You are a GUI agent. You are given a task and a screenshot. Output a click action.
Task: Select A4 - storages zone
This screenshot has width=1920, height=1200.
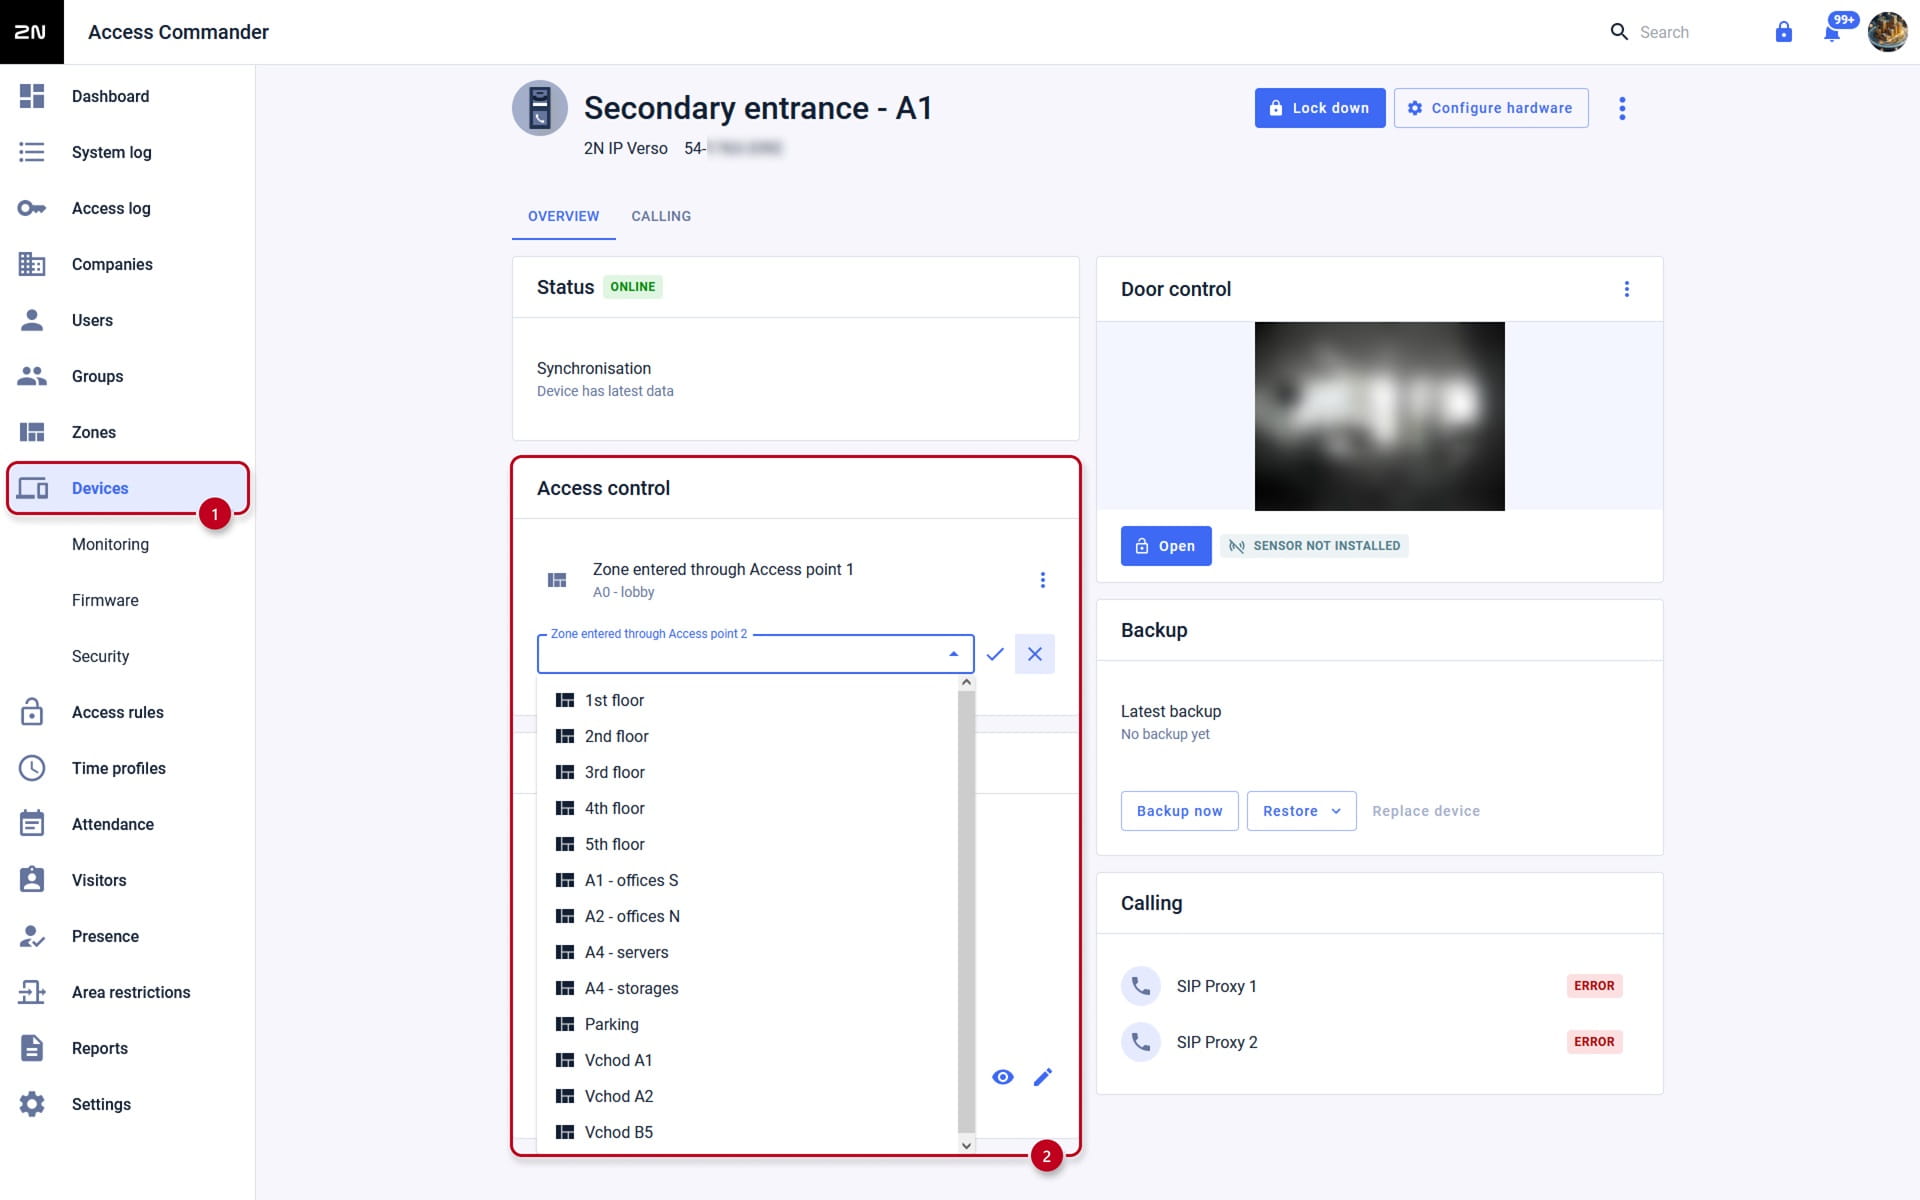pyautogui.click(x=747, y=988)
